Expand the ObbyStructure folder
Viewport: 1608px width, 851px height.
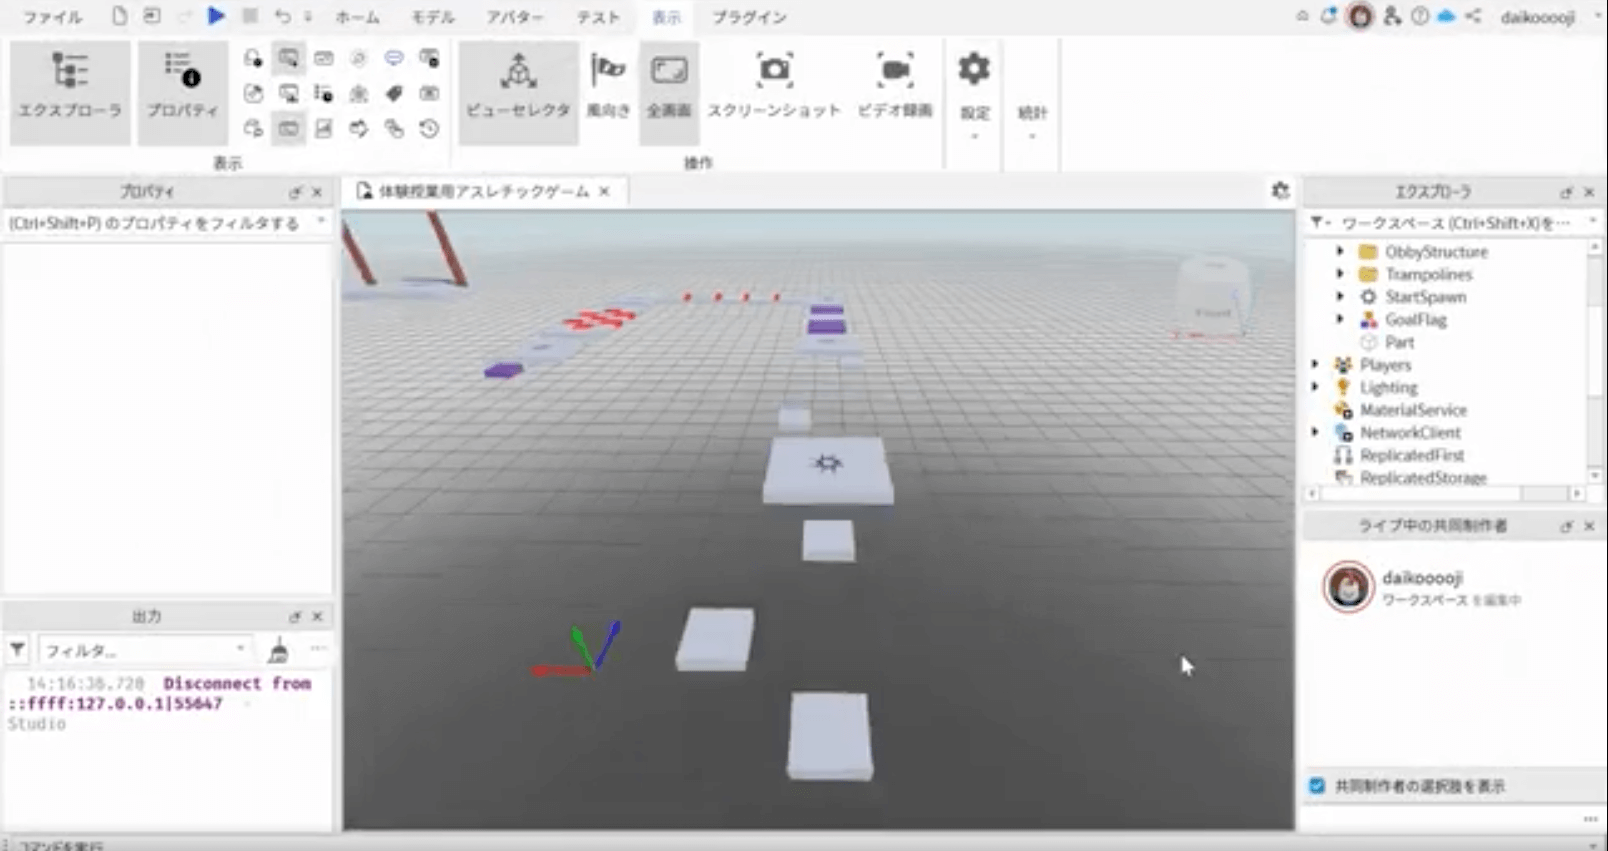(1340, 251)
